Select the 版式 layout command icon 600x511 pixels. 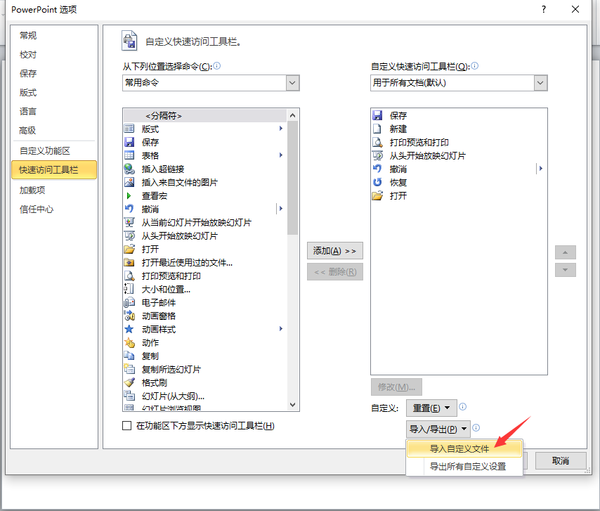point(129,129)
